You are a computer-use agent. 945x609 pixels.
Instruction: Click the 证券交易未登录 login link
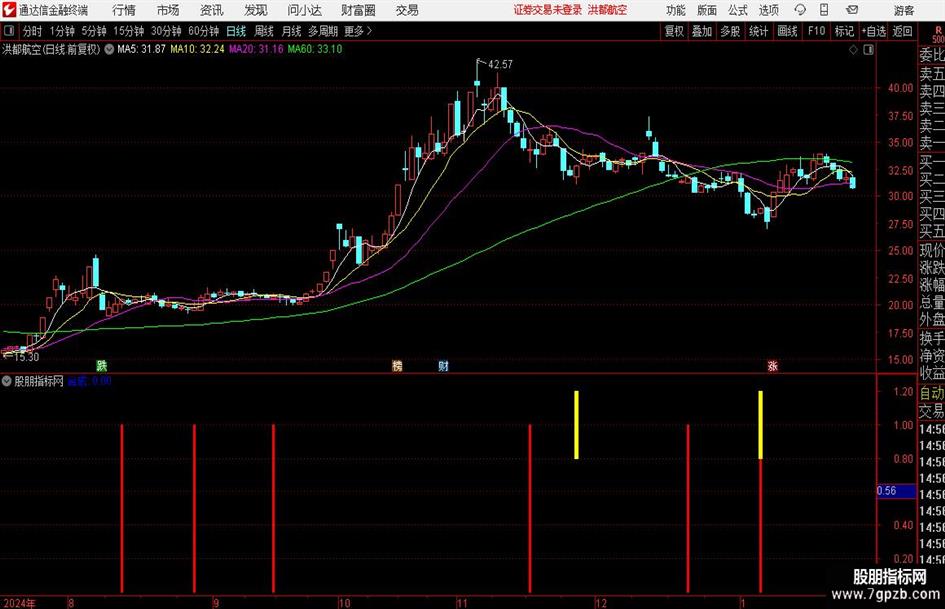pyautogui.click(x=548, y=10)
